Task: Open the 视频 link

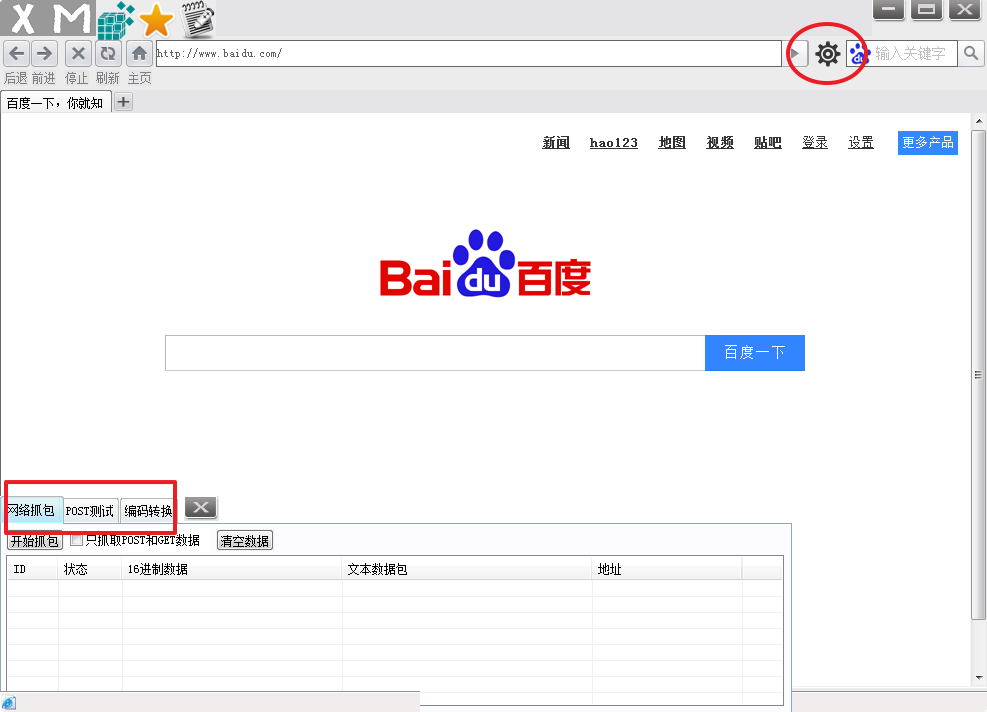Action: (720, 143)
